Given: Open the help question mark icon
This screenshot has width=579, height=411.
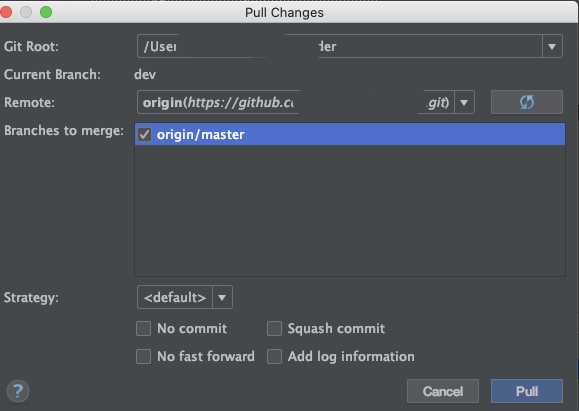Looking at the screenshot, I should (x=18, y=391).
